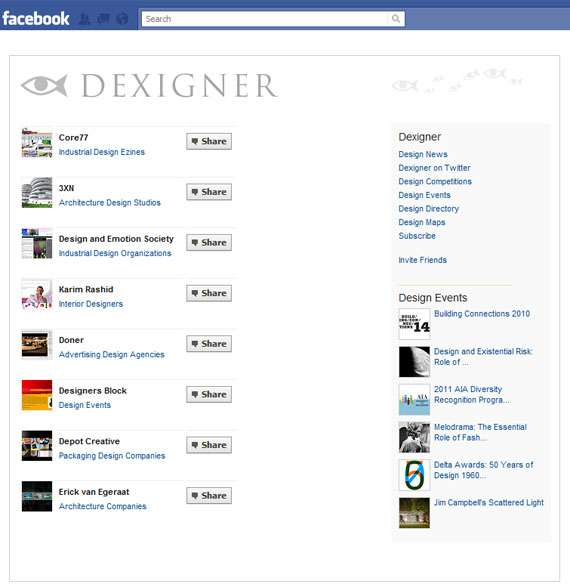Open the Melodrama event thumbnail
This screenshot has height=587, width=570.
(414, 437)
